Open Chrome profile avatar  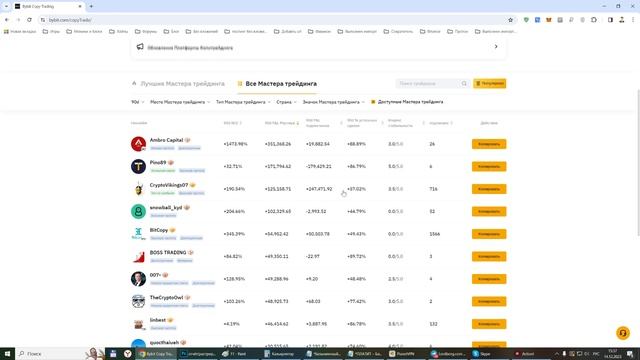click(622, 20)
